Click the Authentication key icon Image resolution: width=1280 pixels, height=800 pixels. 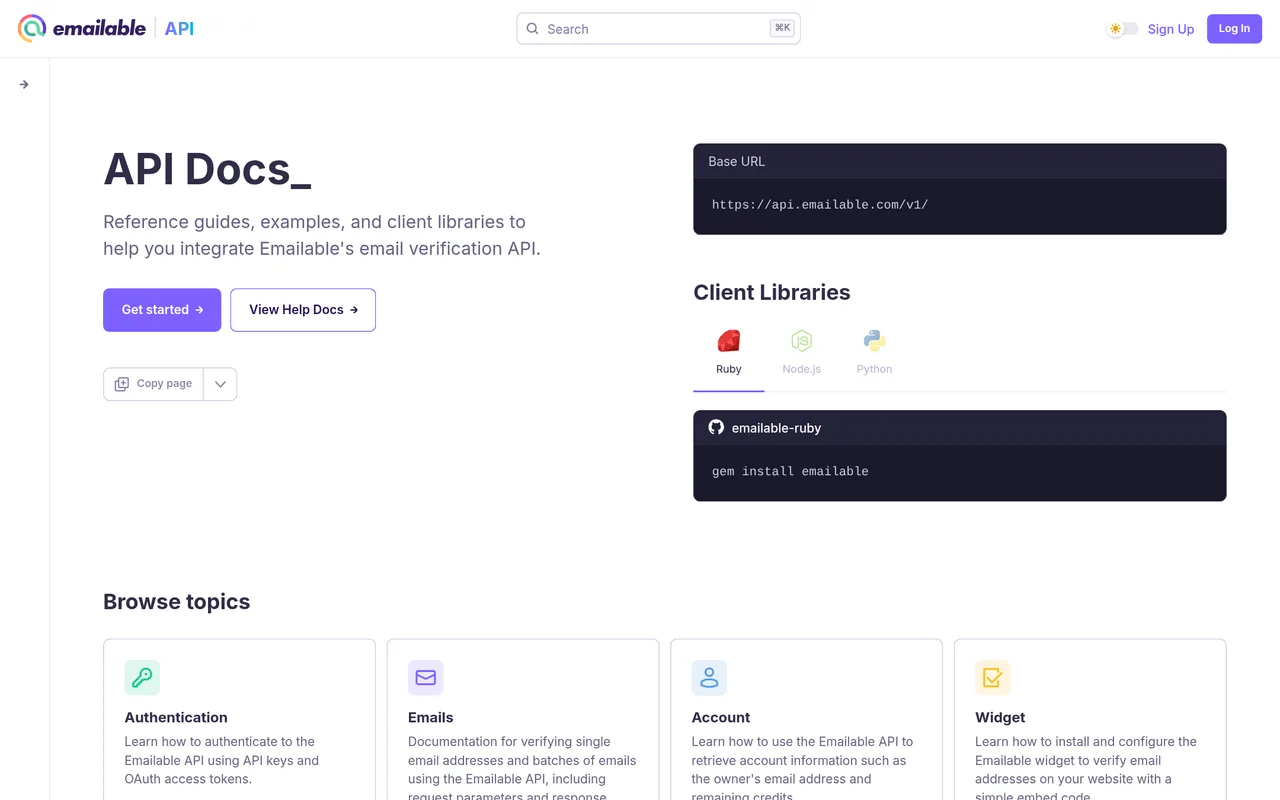click(142, 677)
